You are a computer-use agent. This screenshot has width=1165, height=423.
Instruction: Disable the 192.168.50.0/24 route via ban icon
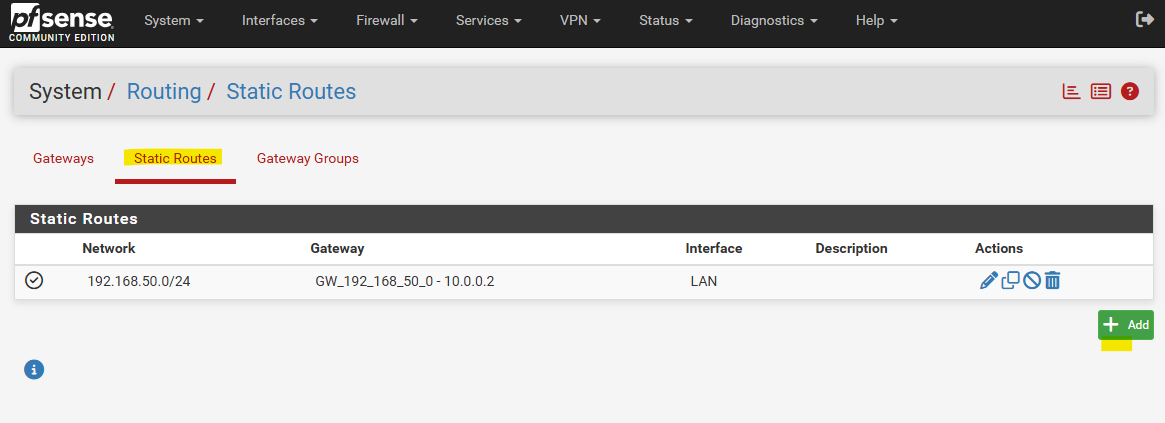tap(1031, 281)
